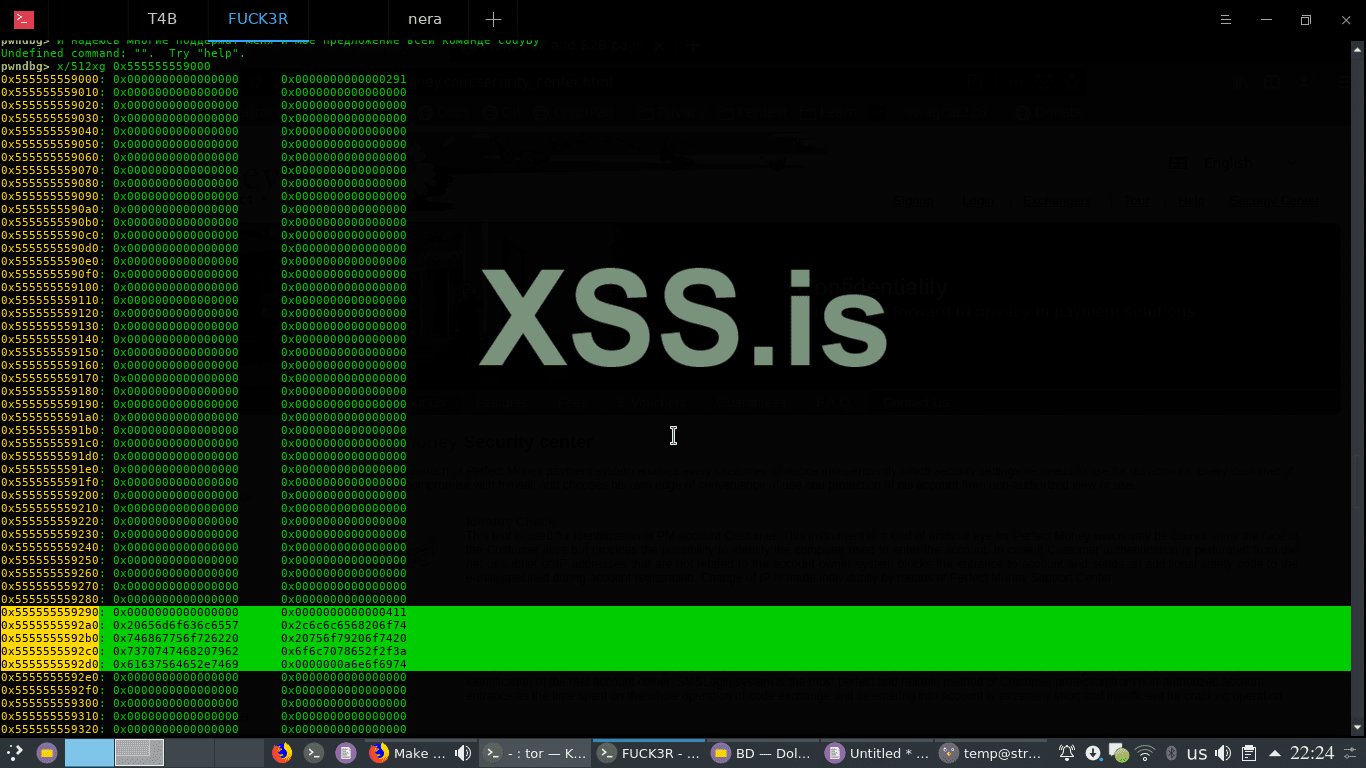
Task: Close the terminal window
Action: [1345, 19]
